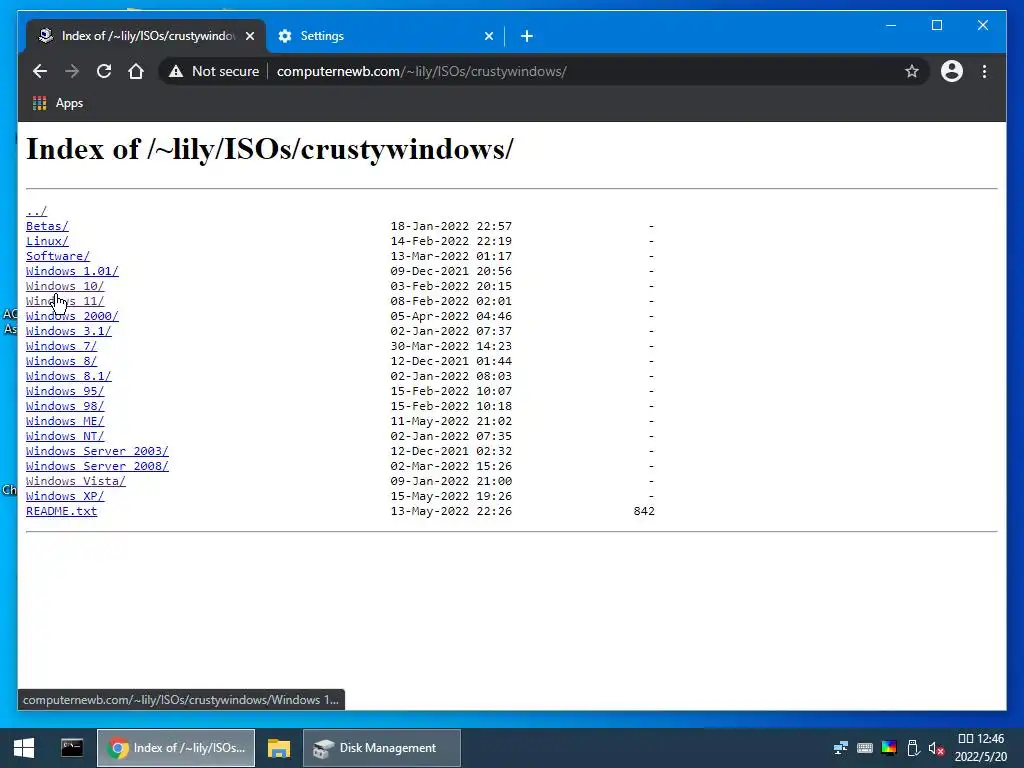Viewport: 1024px width, 768px height.
Task: Go back using Chrome's back arrow
Action: tap(40, 71)
